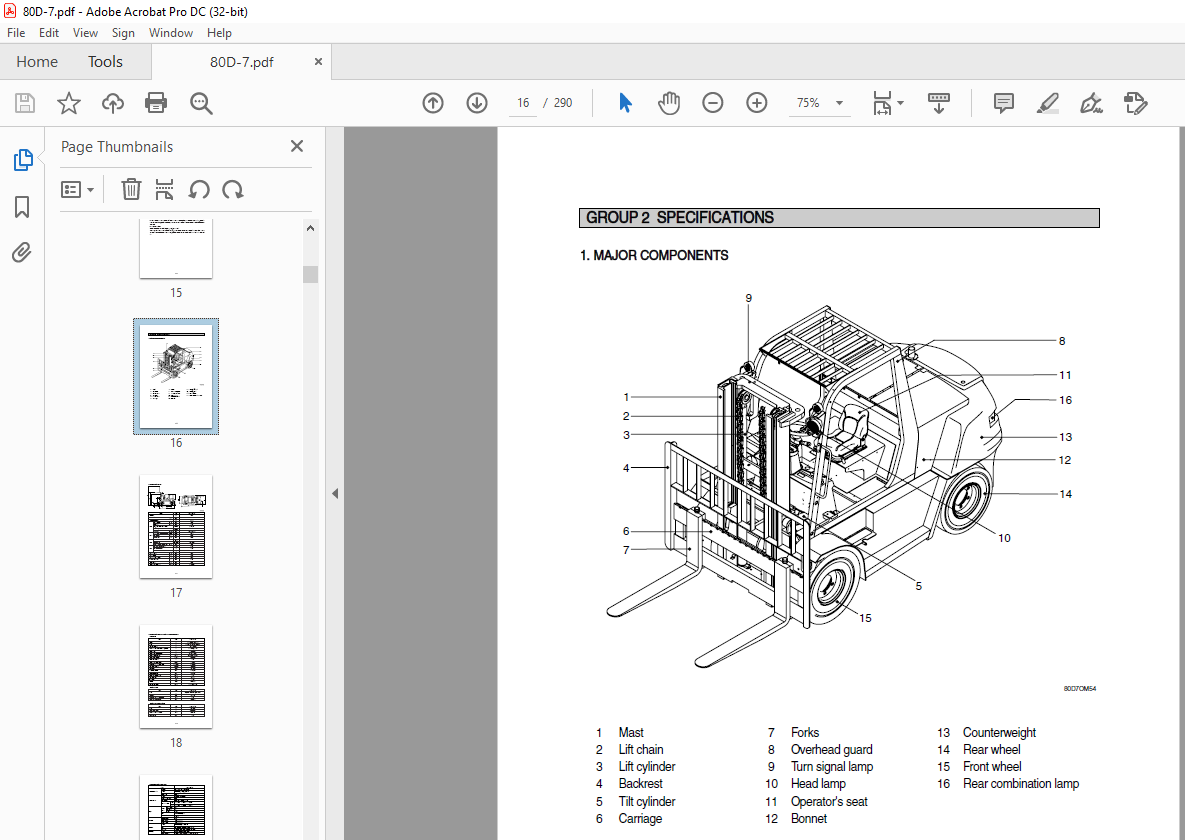Collapse the navigation pane with left arrow
This screenshot has height=840, width=1185.
335,494
